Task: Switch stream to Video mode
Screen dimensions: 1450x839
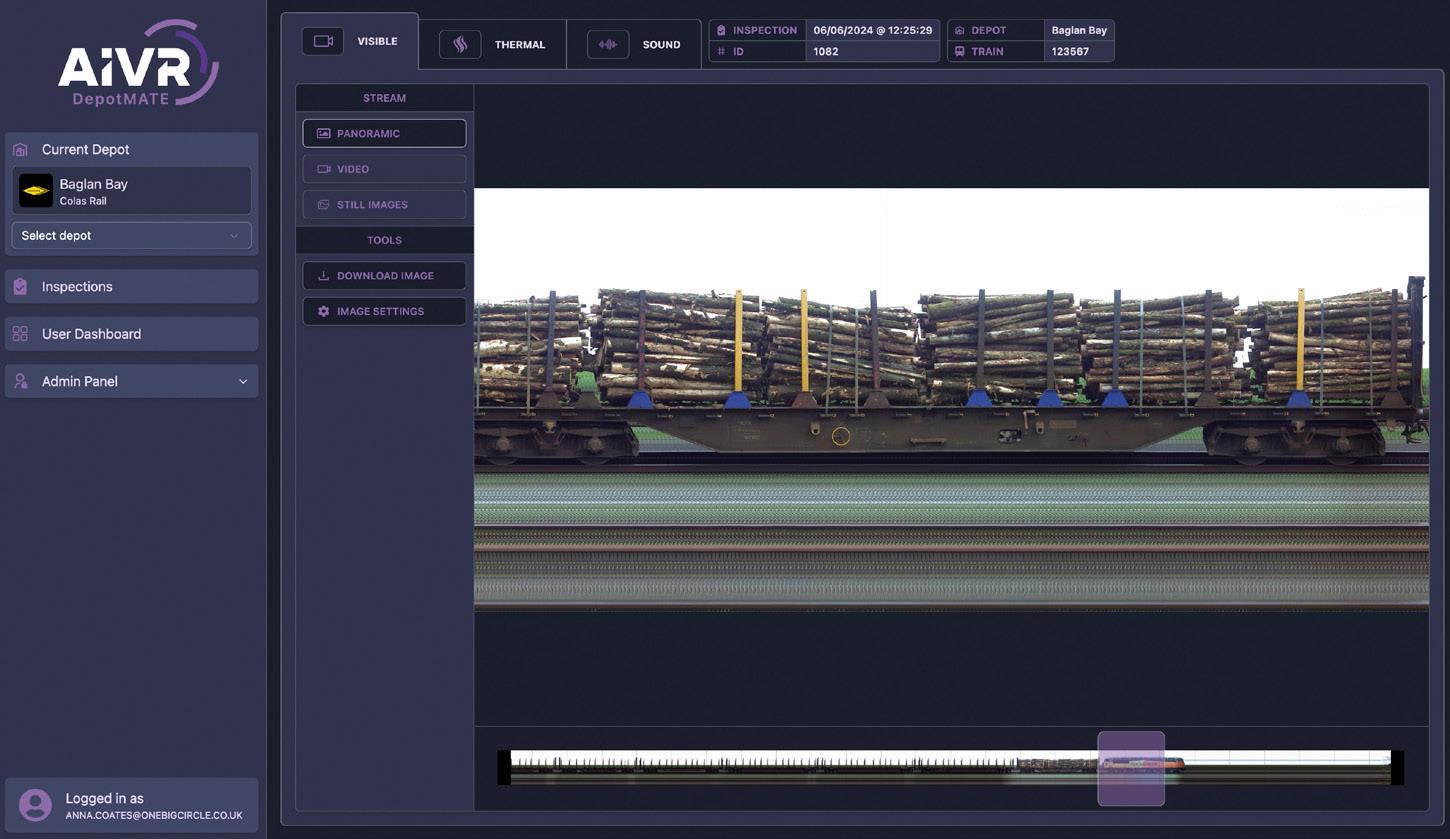Action: click(384, 169)
